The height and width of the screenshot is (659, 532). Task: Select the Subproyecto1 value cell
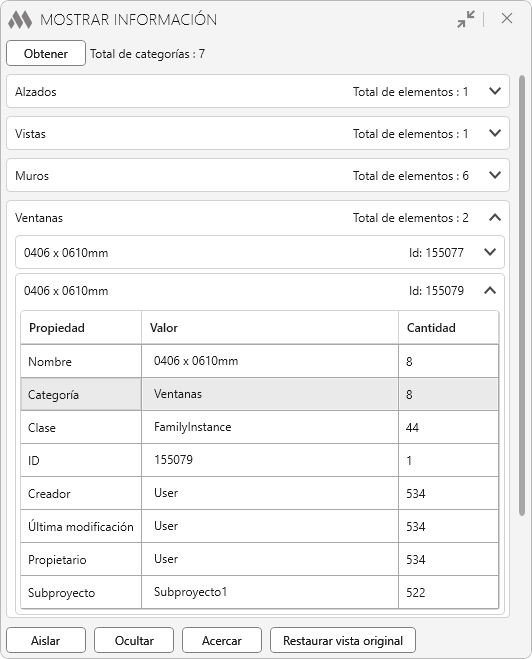tap(270, 592)
